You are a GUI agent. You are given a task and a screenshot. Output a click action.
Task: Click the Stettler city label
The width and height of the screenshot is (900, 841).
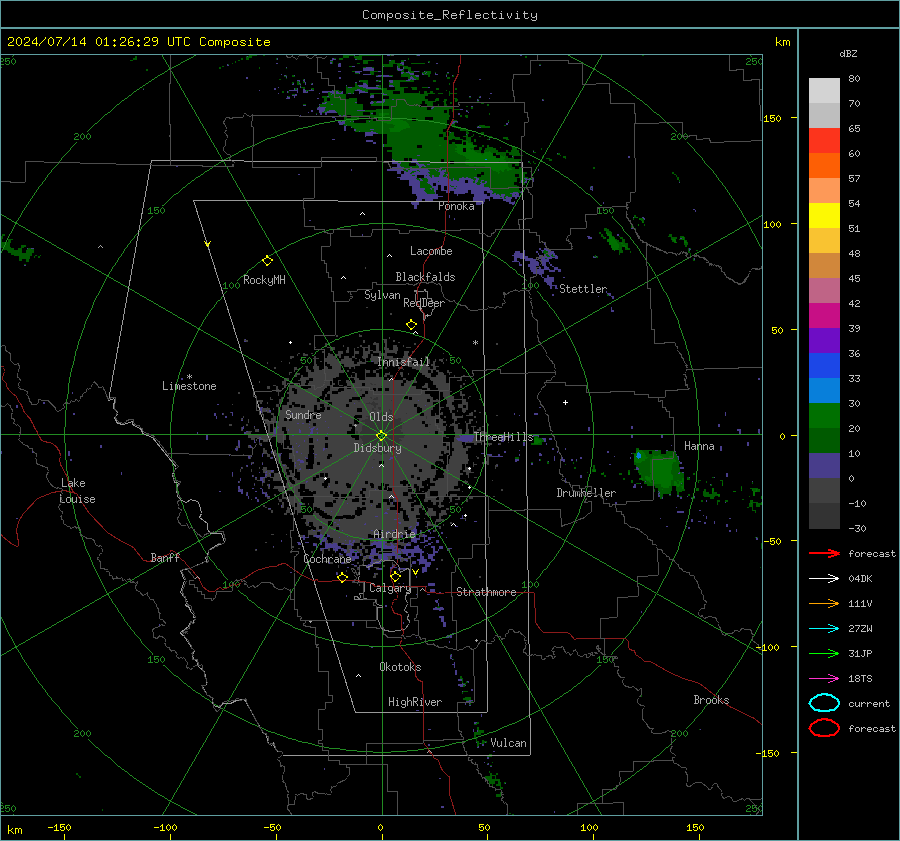coord(583,289)
